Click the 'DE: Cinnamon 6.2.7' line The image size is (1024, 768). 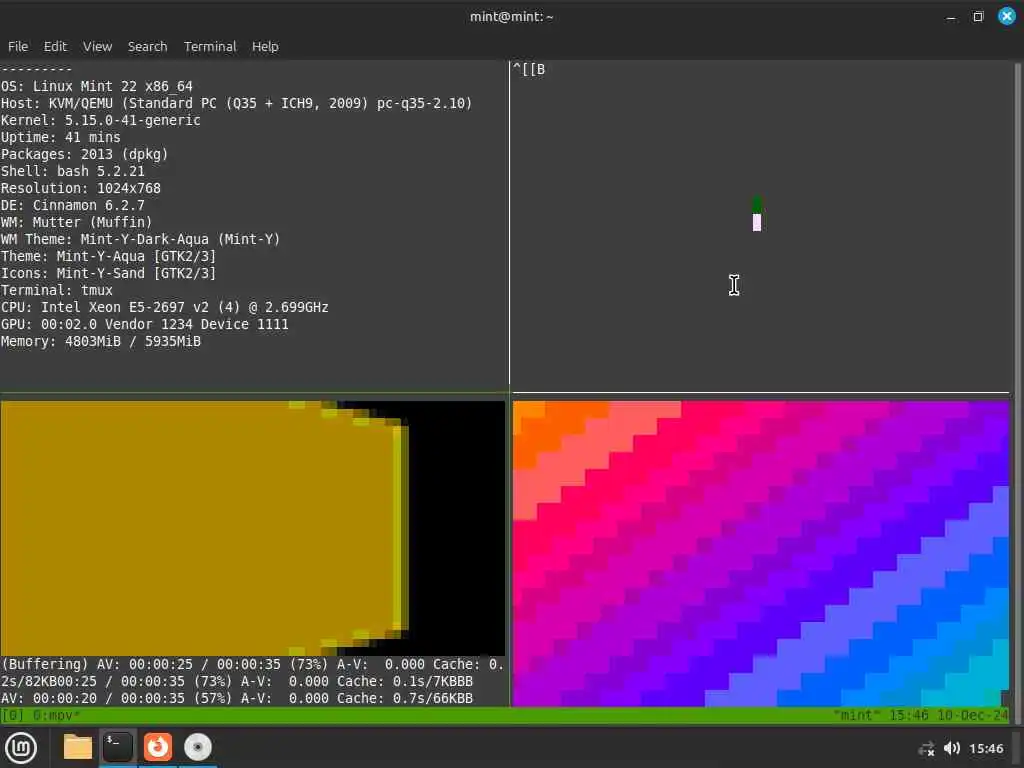tap(72, 205)
